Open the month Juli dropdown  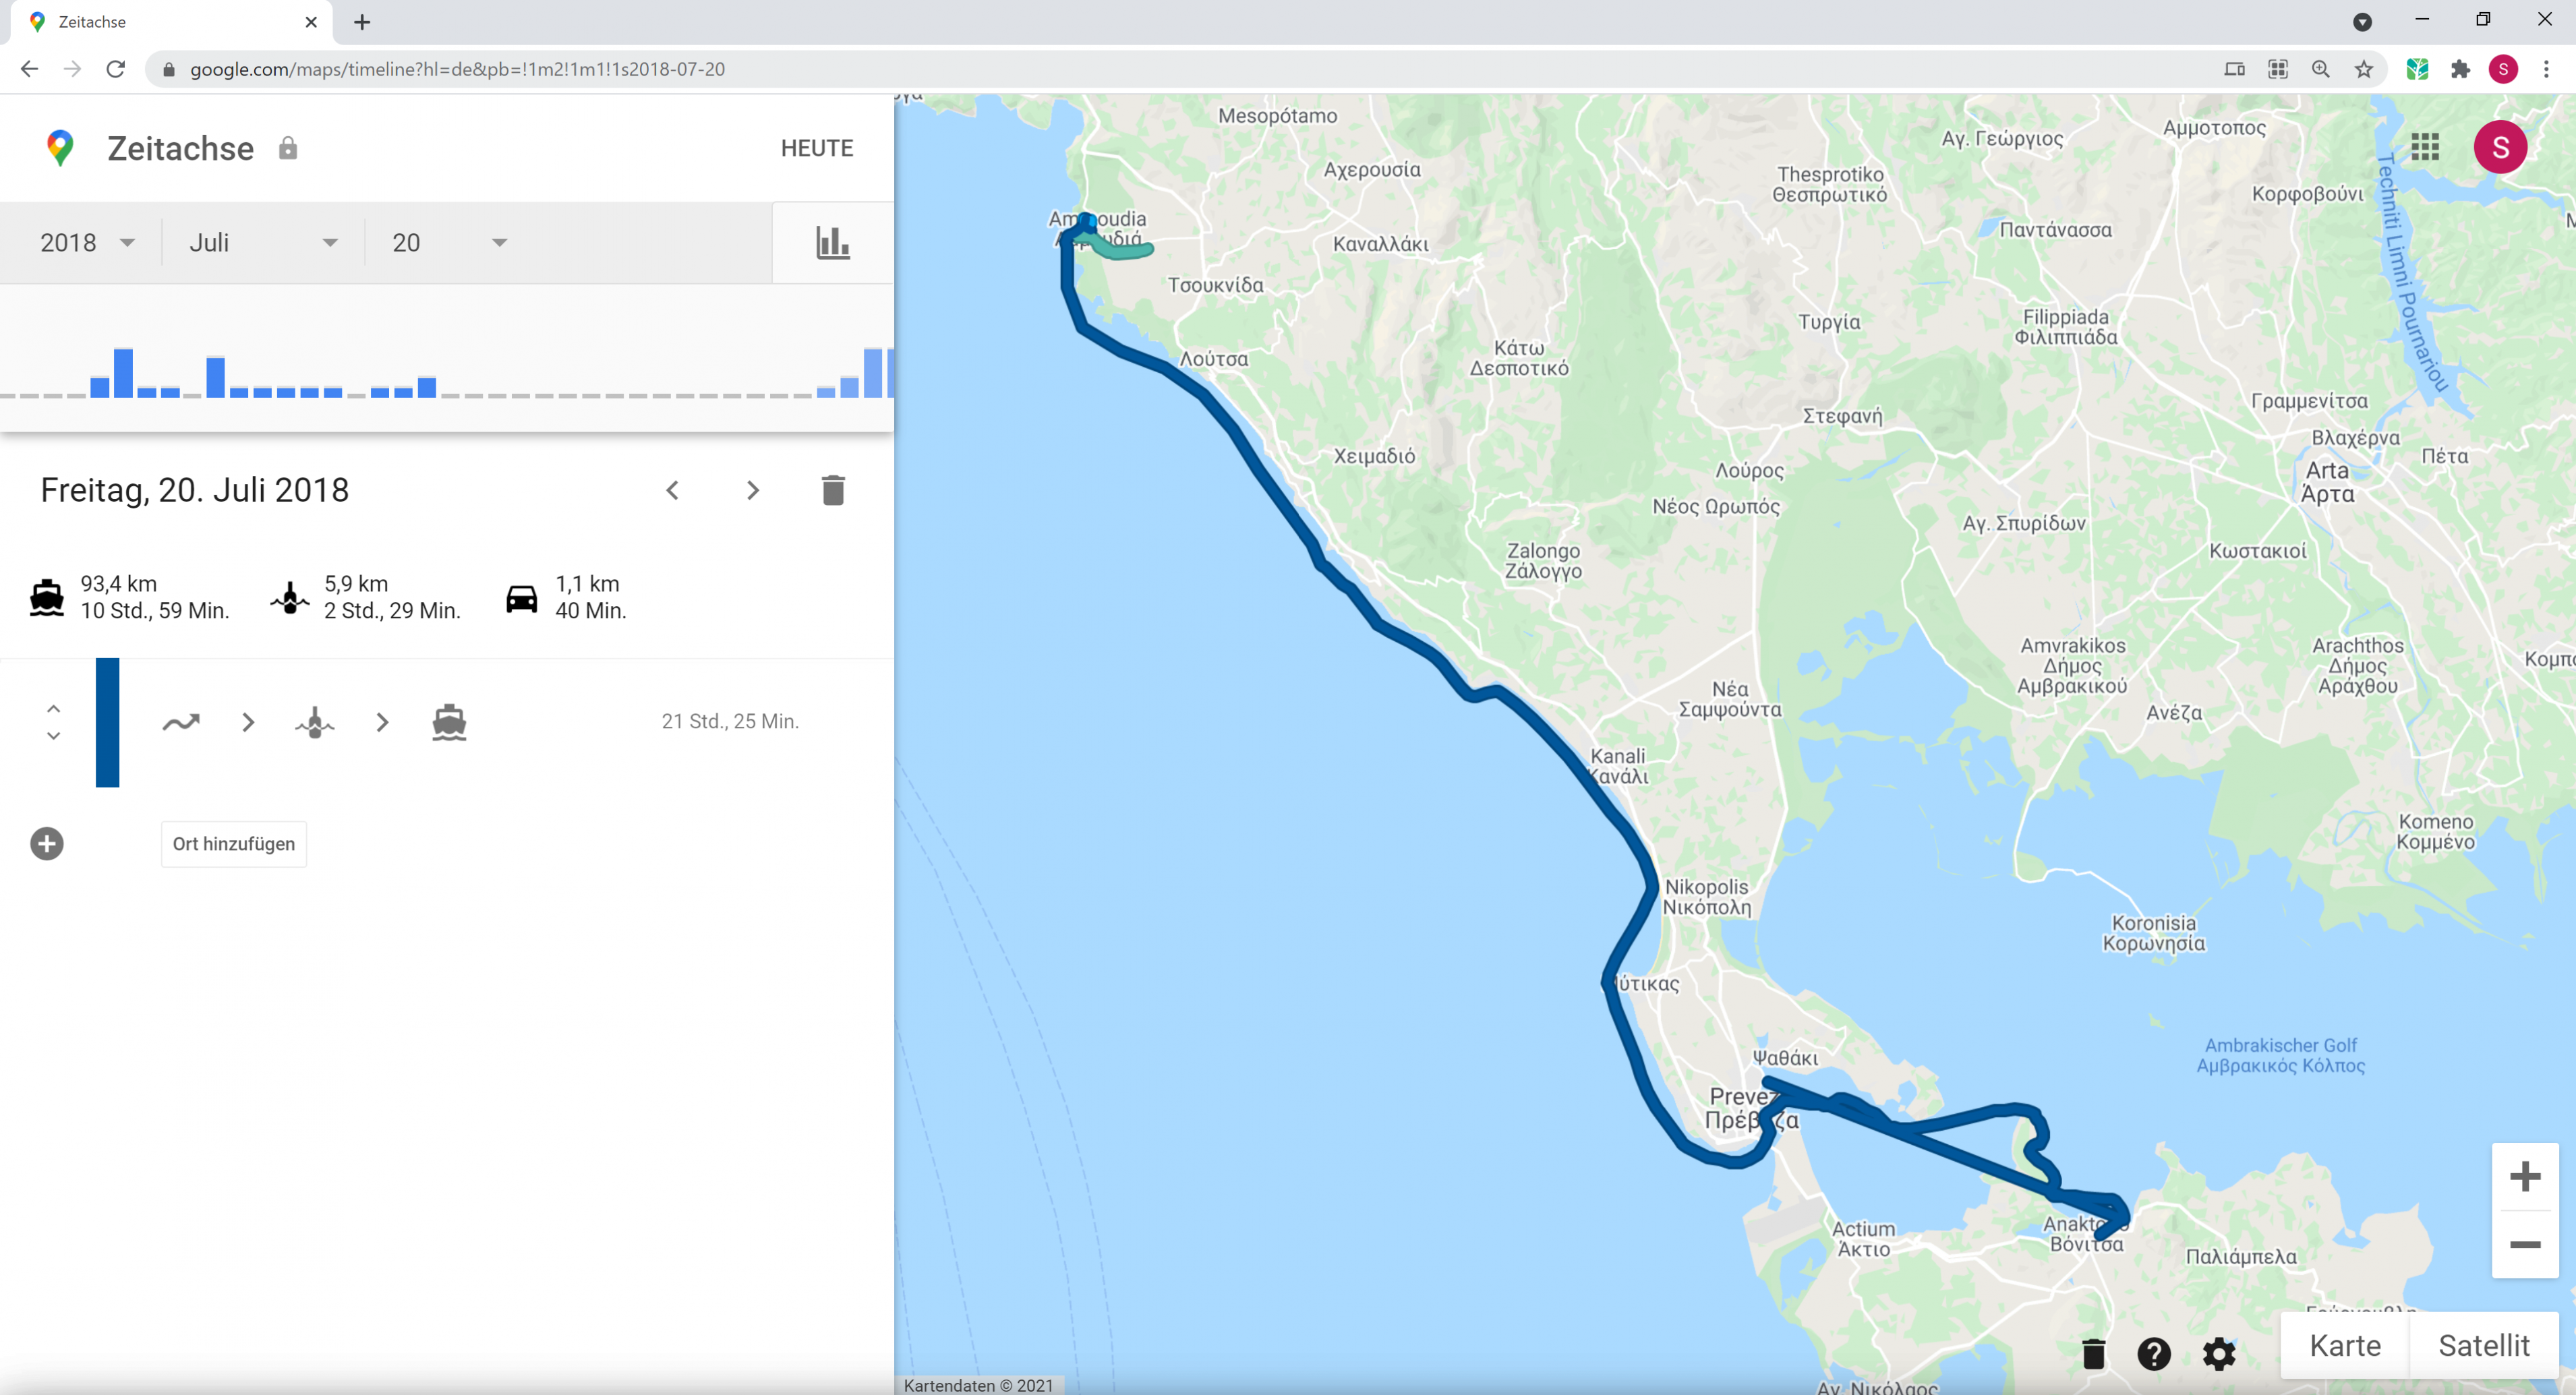pyautogui.click(x=263, y=243)
